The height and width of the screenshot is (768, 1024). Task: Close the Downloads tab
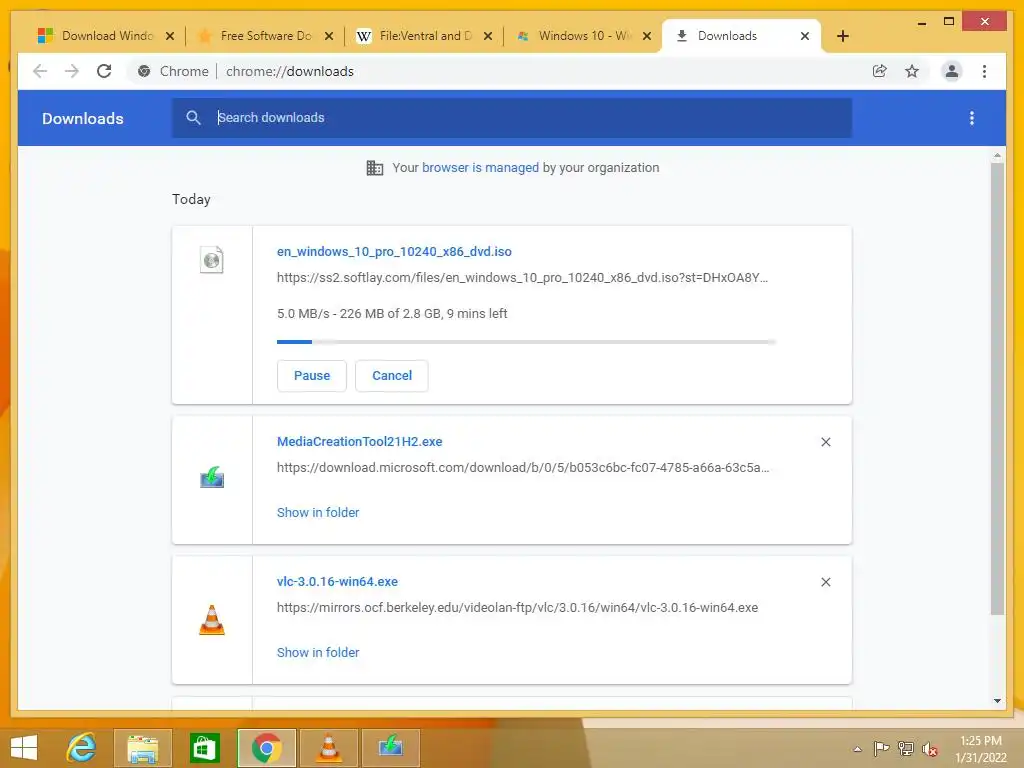coord(805,36)
